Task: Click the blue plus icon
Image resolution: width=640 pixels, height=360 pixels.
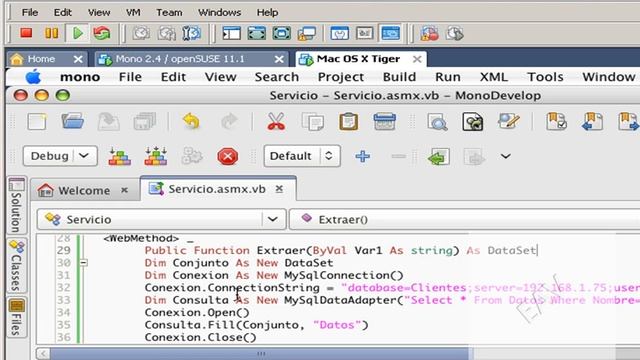Action: [x=362, y=156]
